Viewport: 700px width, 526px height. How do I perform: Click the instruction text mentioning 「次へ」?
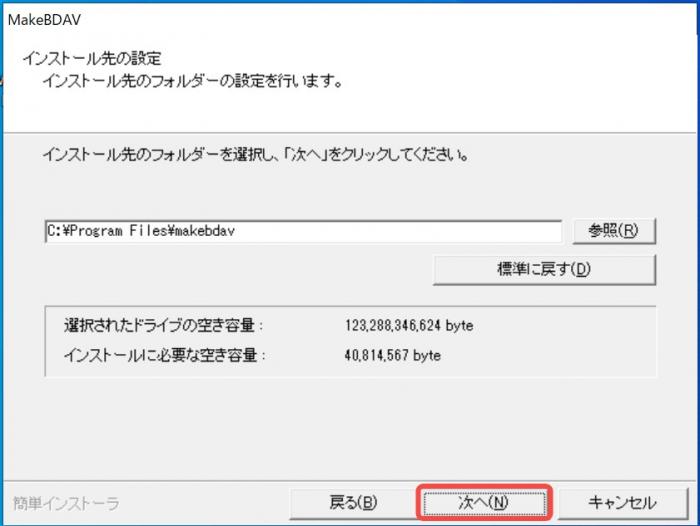(x=256, y=155)
